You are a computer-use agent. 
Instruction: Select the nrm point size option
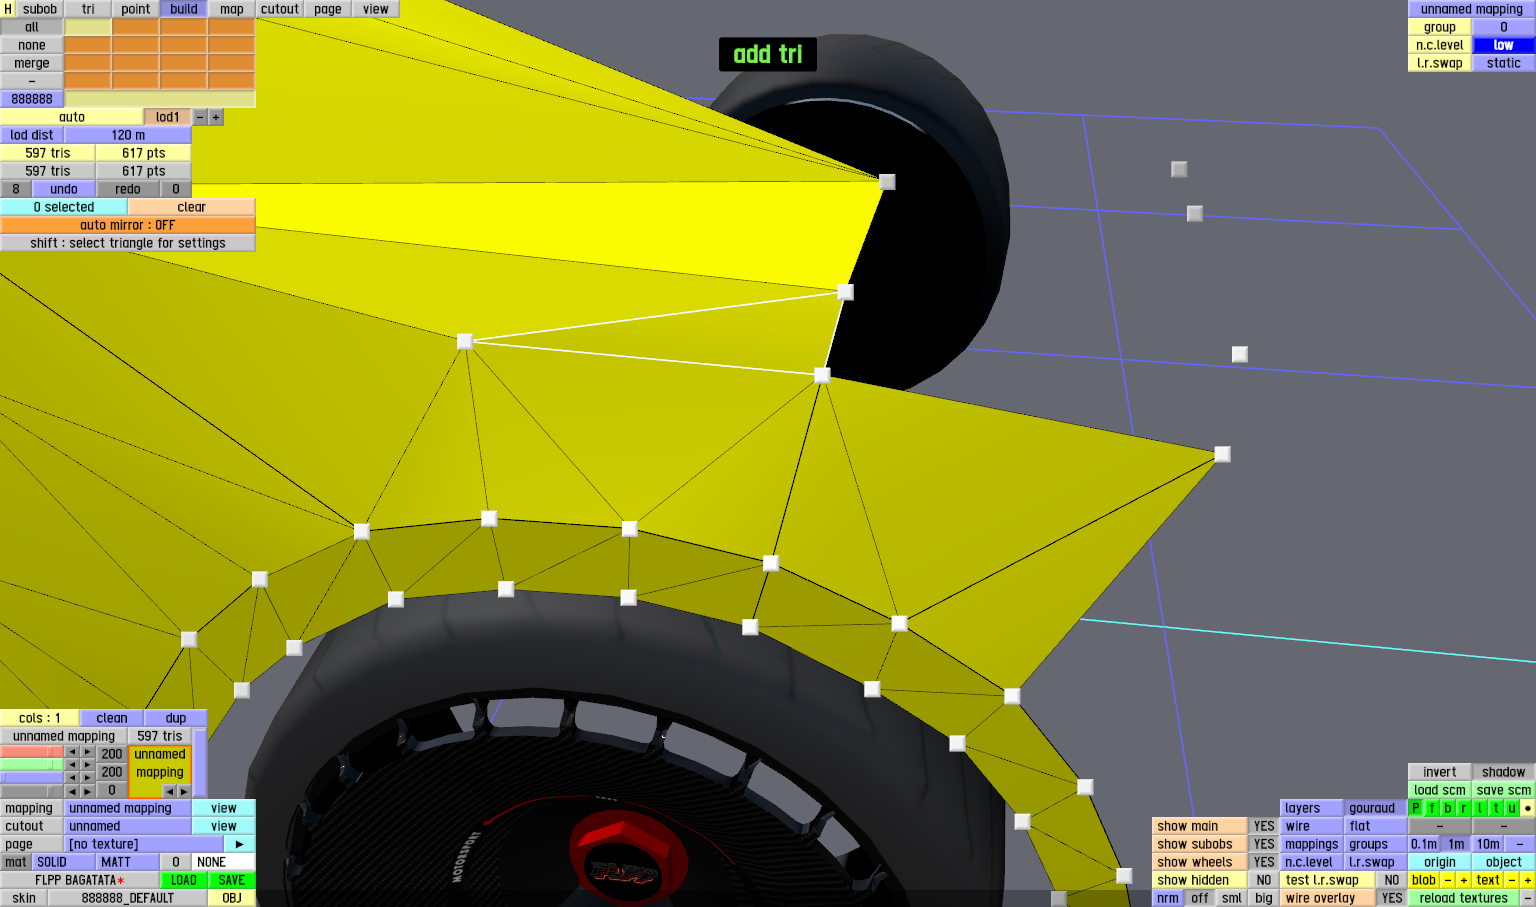tap(1168, 898)
